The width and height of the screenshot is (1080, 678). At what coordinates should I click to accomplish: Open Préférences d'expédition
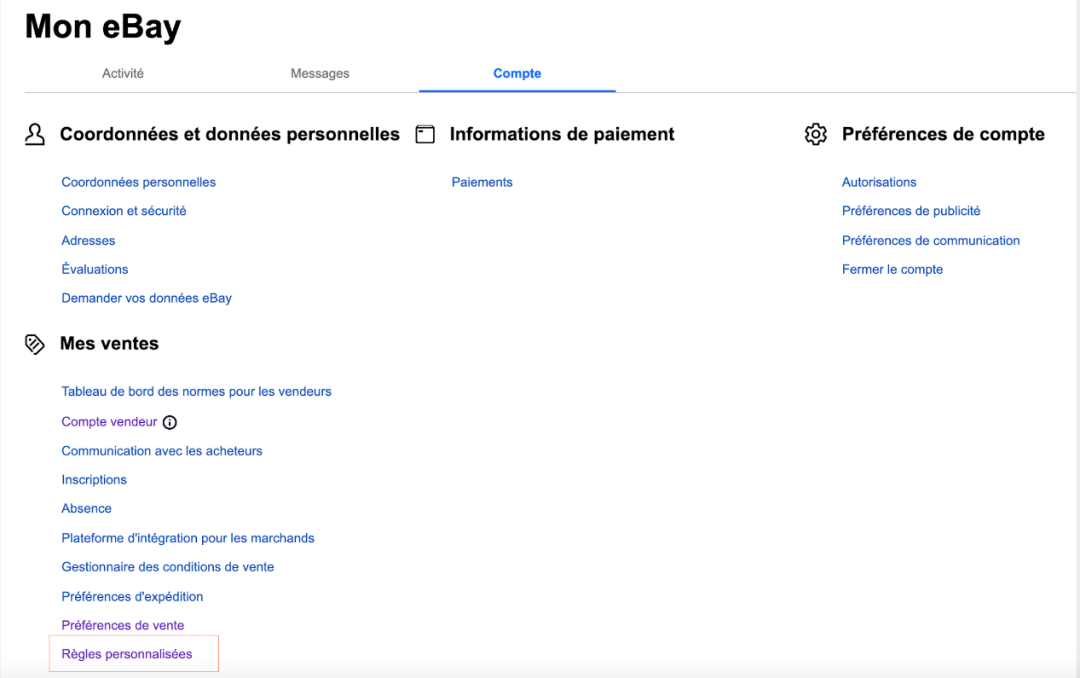pos(132,596)
